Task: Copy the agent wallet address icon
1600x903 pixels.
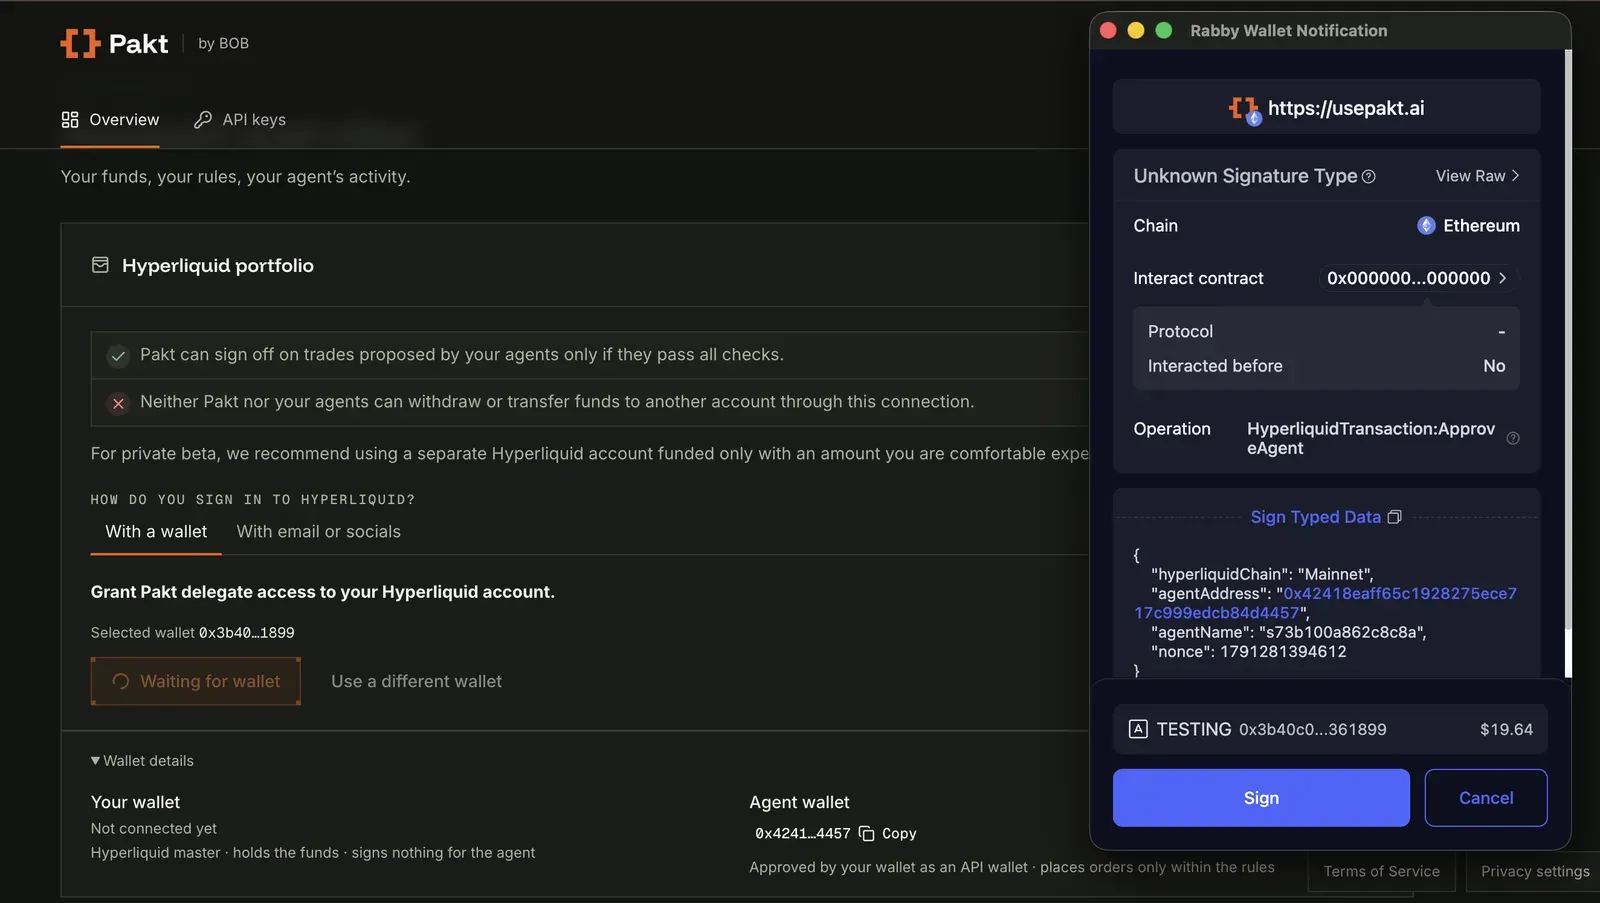Action: 867,834
